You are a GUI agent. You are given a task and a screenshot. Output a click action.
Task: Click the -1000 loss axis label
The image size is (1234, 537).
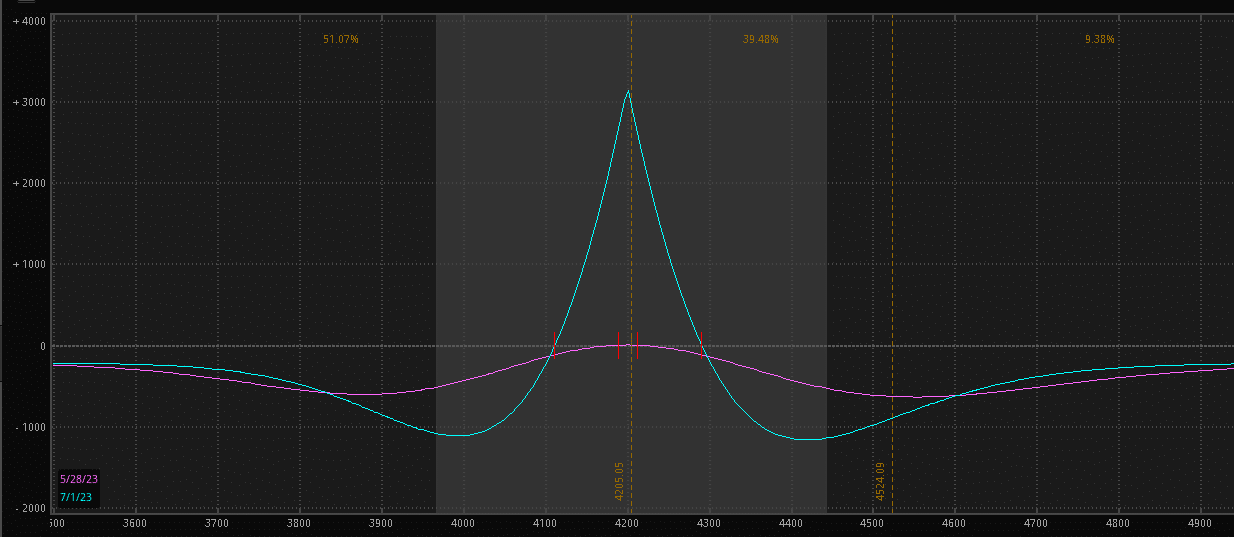29,427
